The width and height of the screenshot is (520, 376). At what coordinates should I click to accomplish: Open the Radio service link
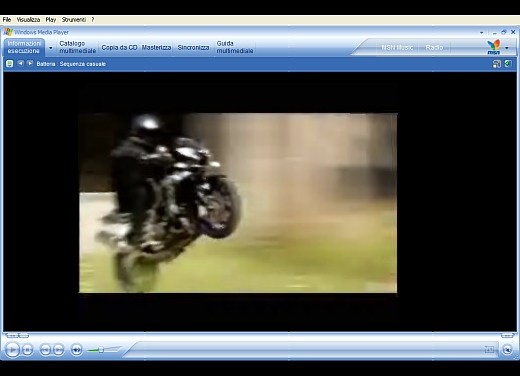(x=434, y=47)
